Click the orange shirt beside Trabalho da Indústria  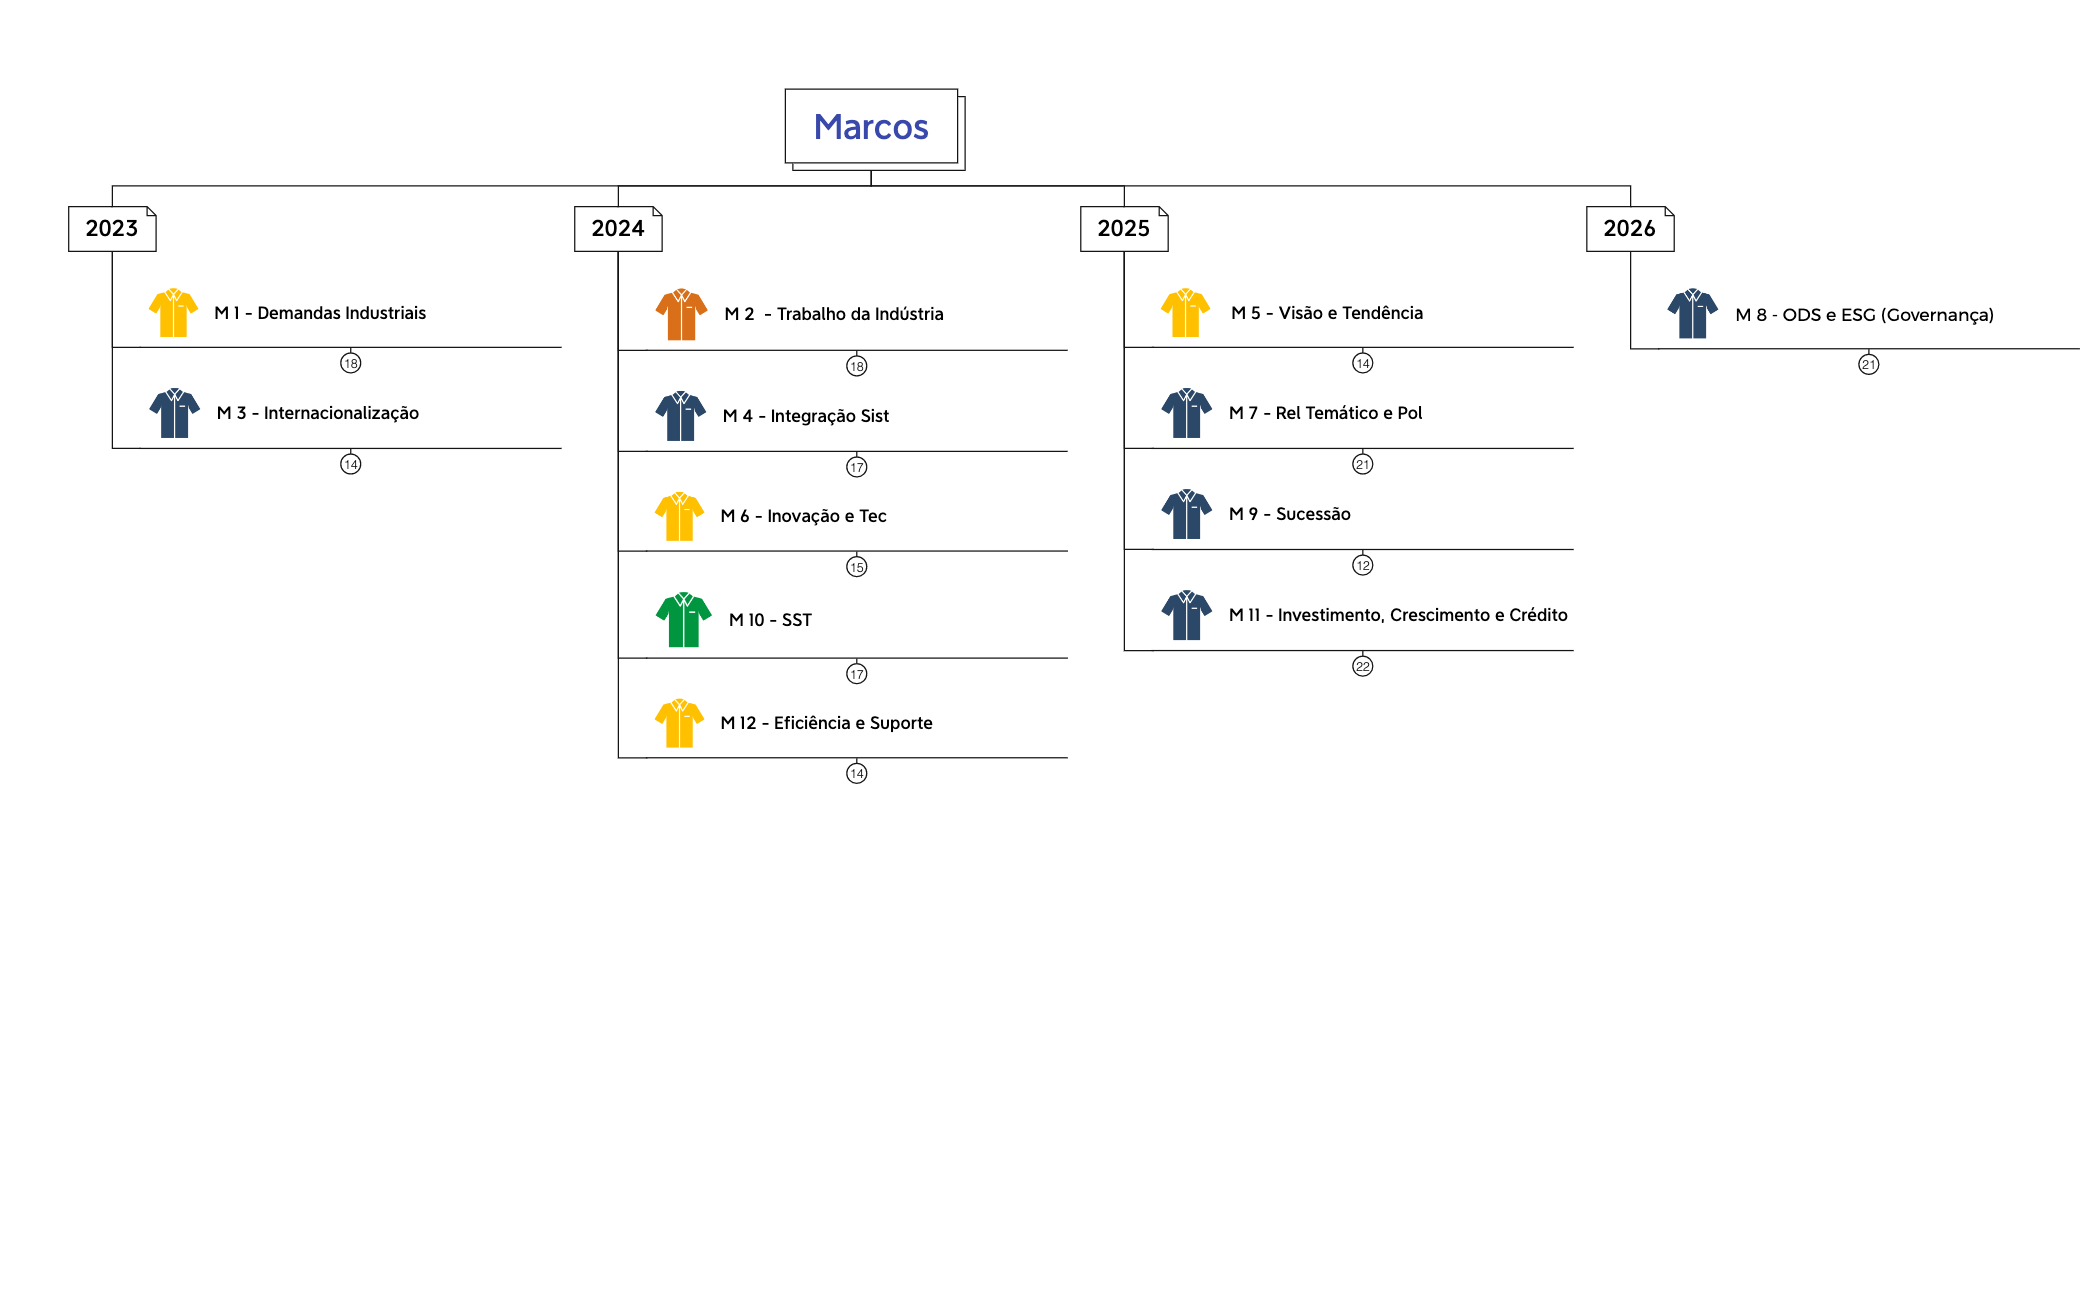681,315
